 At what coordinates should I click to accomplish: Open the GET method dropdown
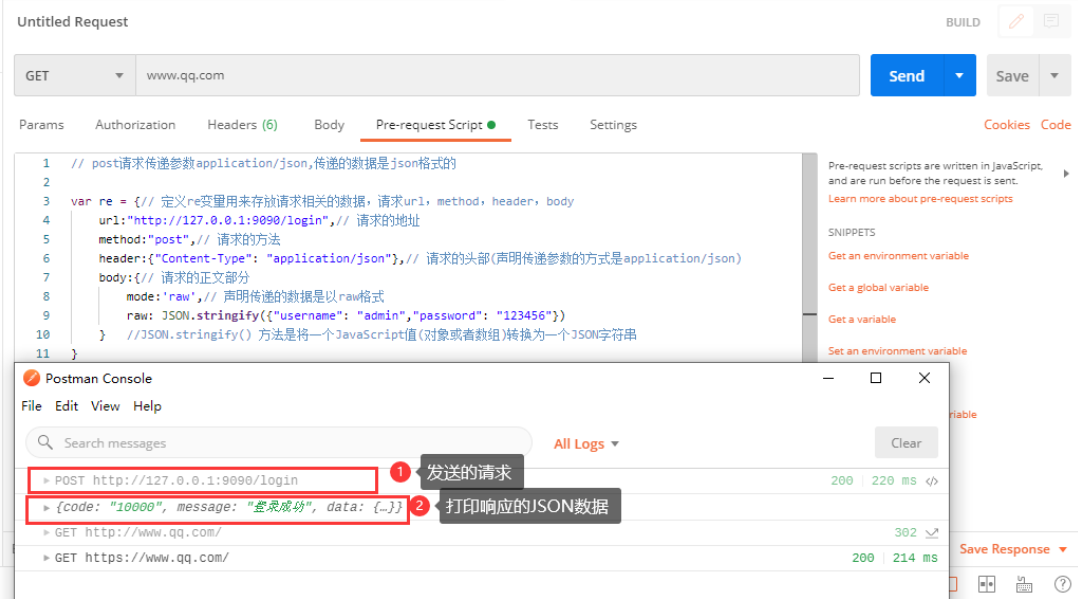coord(75,76)
